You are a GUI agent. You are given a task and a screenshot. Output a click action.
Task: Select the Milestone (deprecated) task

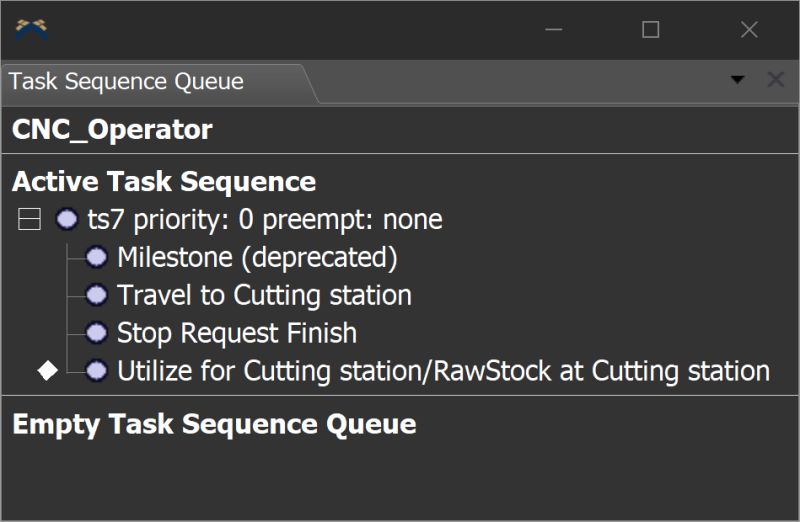tap(257, 258)
